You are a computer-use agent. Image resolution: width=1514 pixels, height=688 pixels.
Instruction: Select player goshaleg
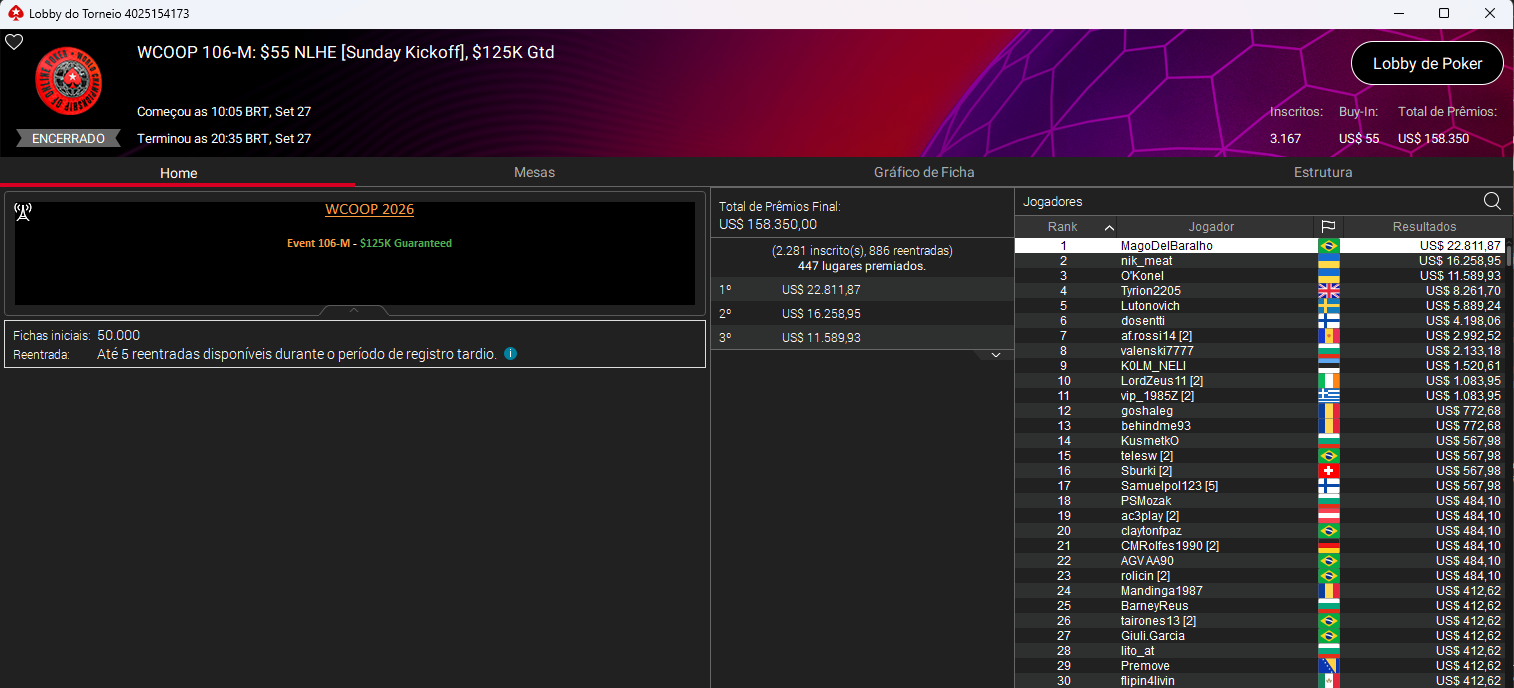pos(1260,411)
